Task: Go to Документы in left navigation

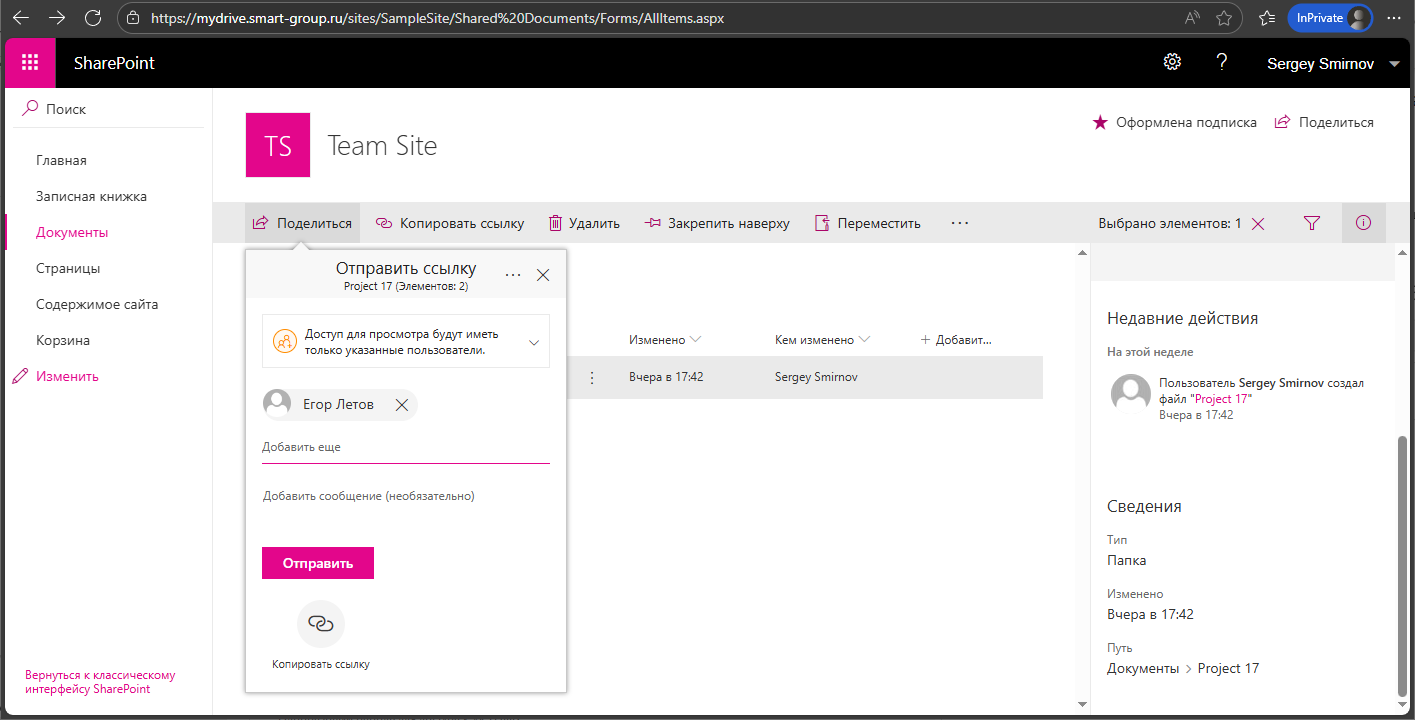Action: [72, 232]
